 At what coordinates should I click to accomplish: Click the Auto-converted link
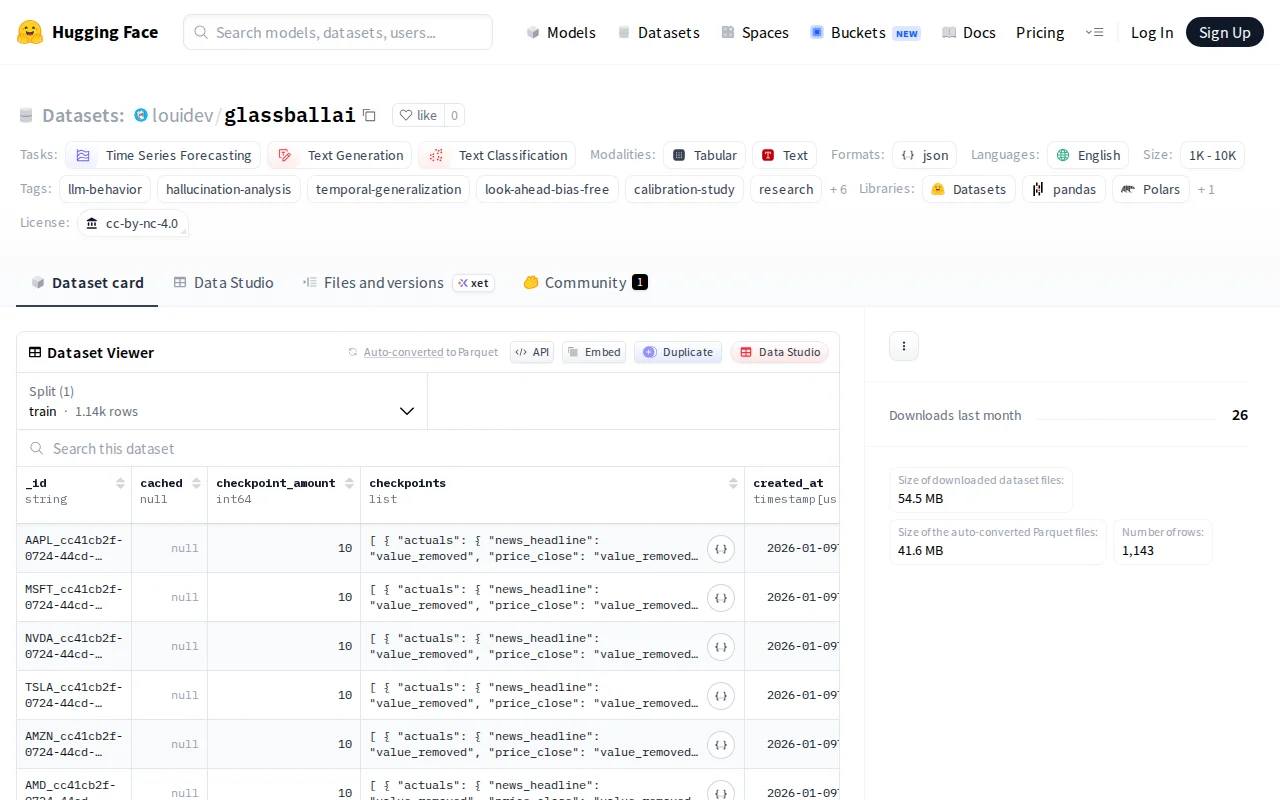point(404,352)
